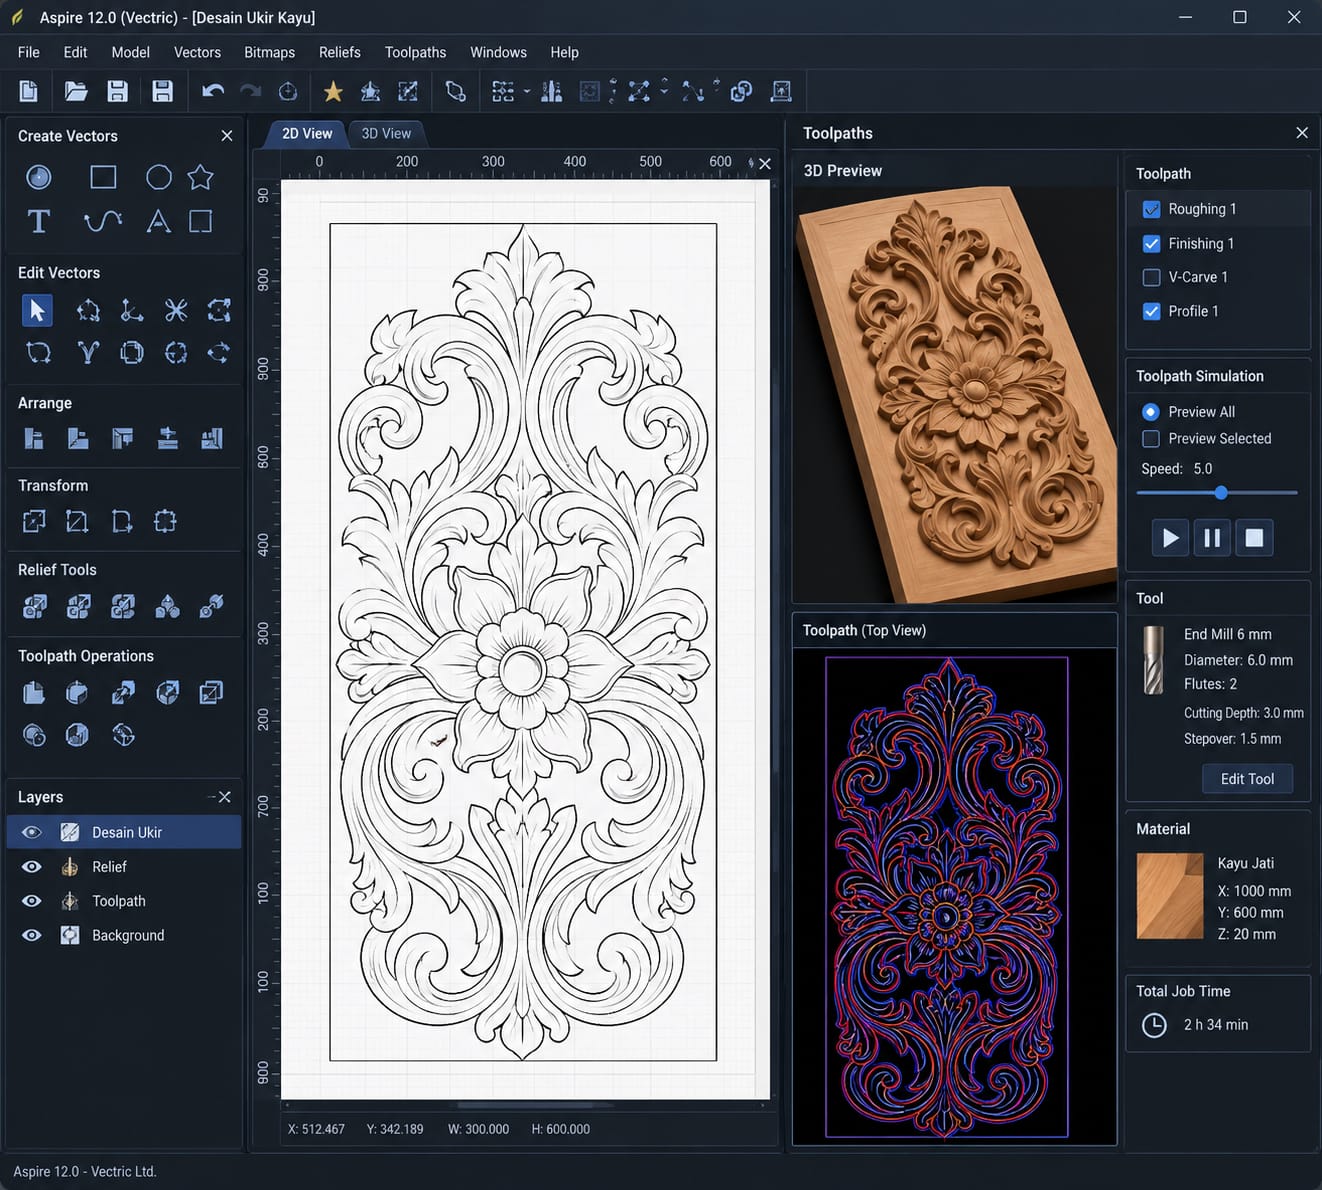Click the simulation Speed slider handle
This screenshot has height=1190, width=1322.
coord(1221,493)
